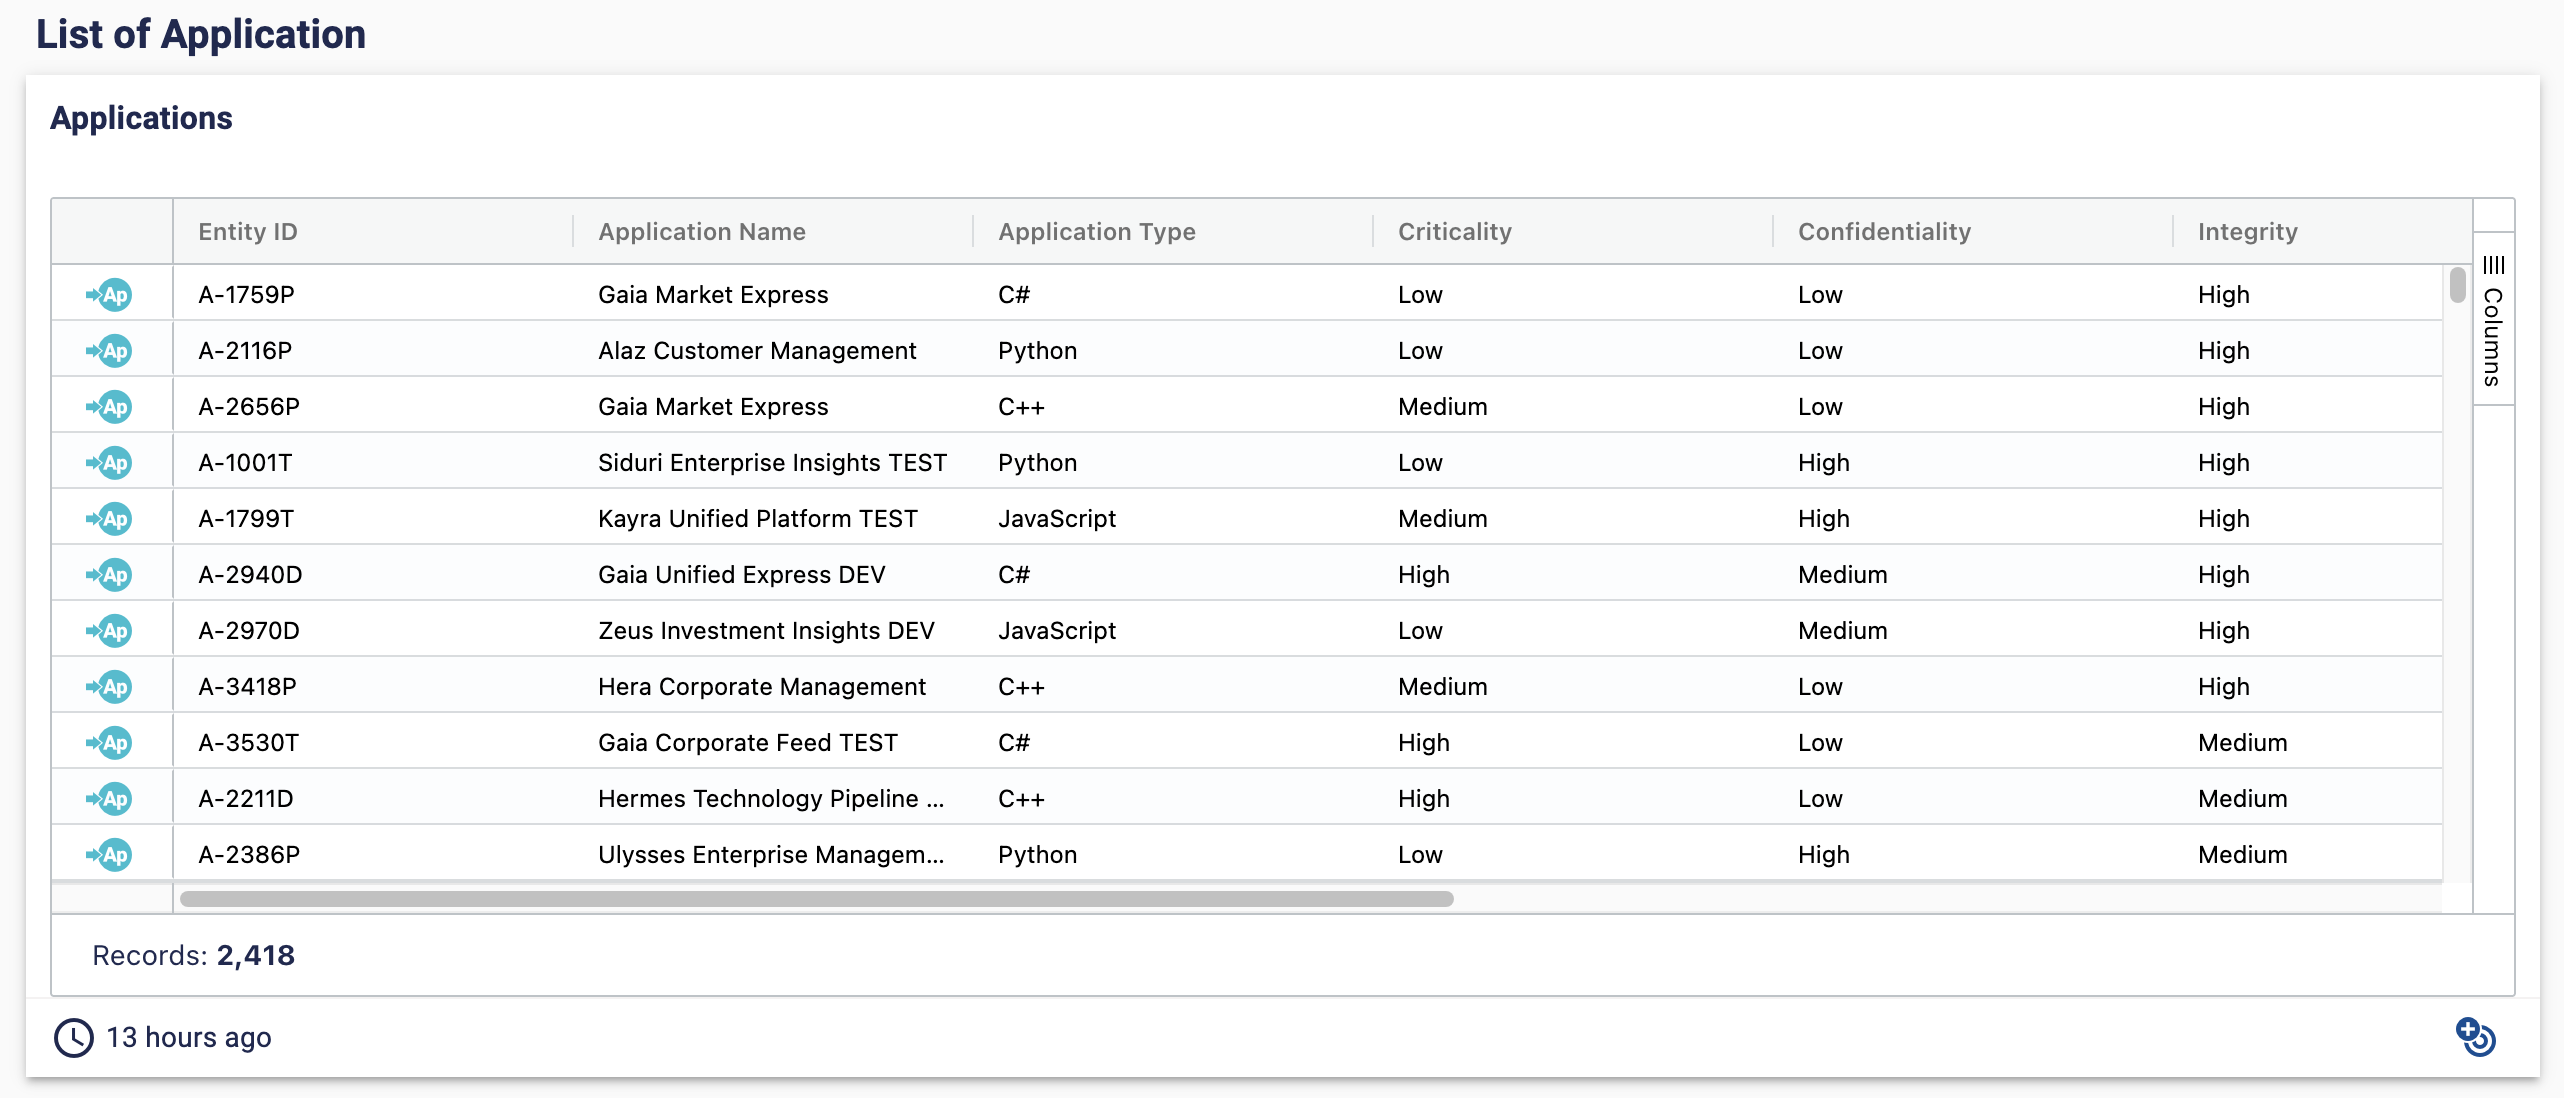This screenshot has height=1098, width=2564.
Task: Click Medium integrity in row A-2211D
Action: coord(2243,799)
